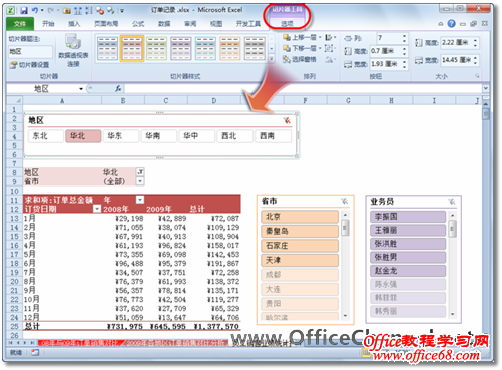This screenshot has width=502, height=370.
Task: Toggle 华北 in the 地区 slicer
Action: [x=83, y=136]
